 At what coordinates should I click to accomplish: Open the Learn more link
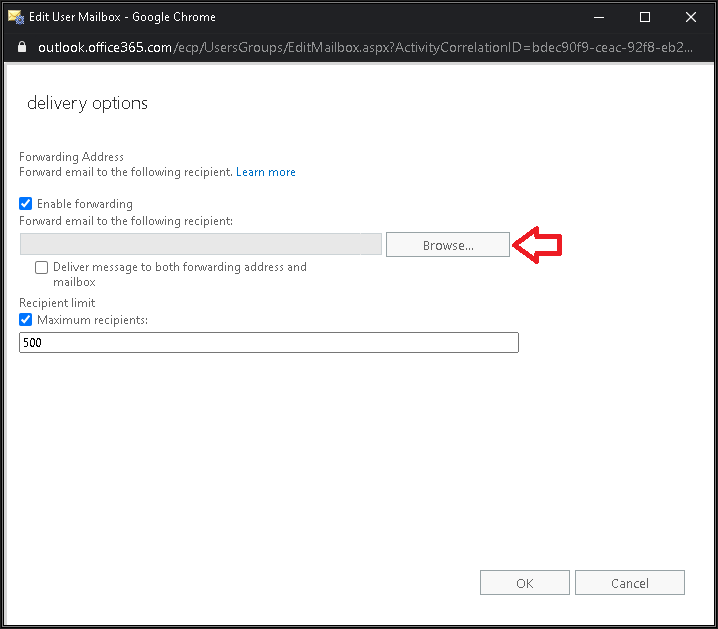click(266, 172)
